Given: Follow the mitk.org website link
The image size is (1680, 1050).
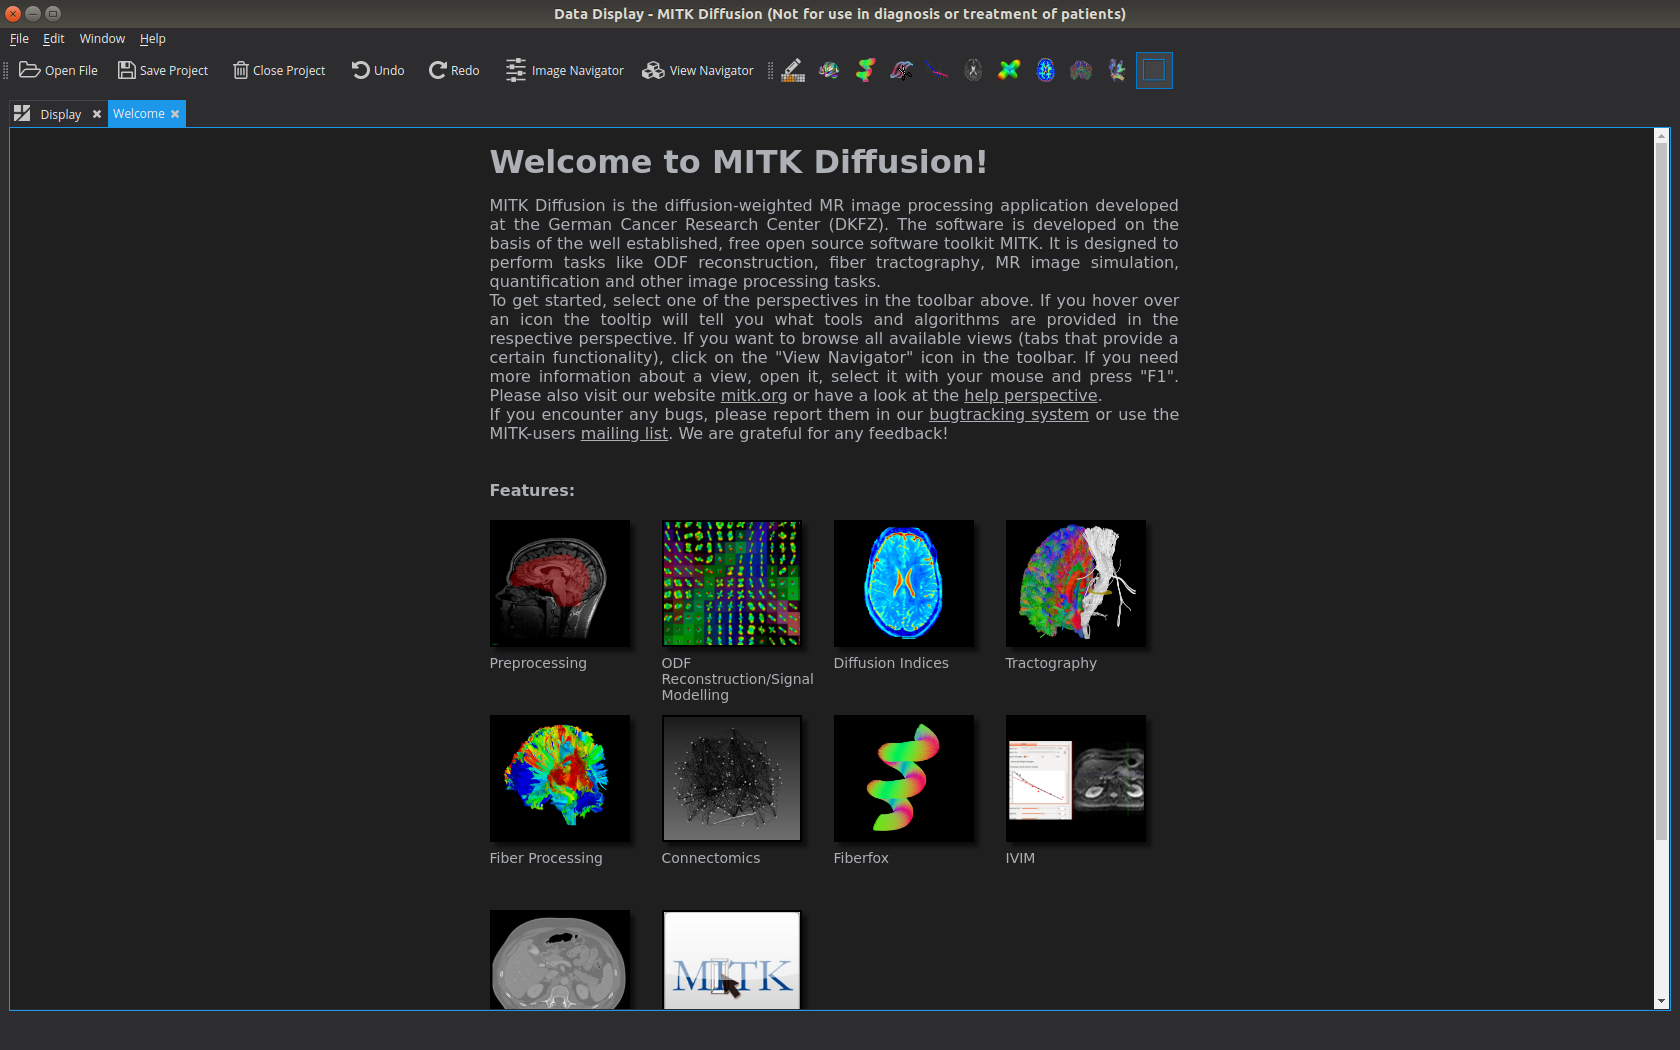Looking at the screenshot, I should pos(754,396).
